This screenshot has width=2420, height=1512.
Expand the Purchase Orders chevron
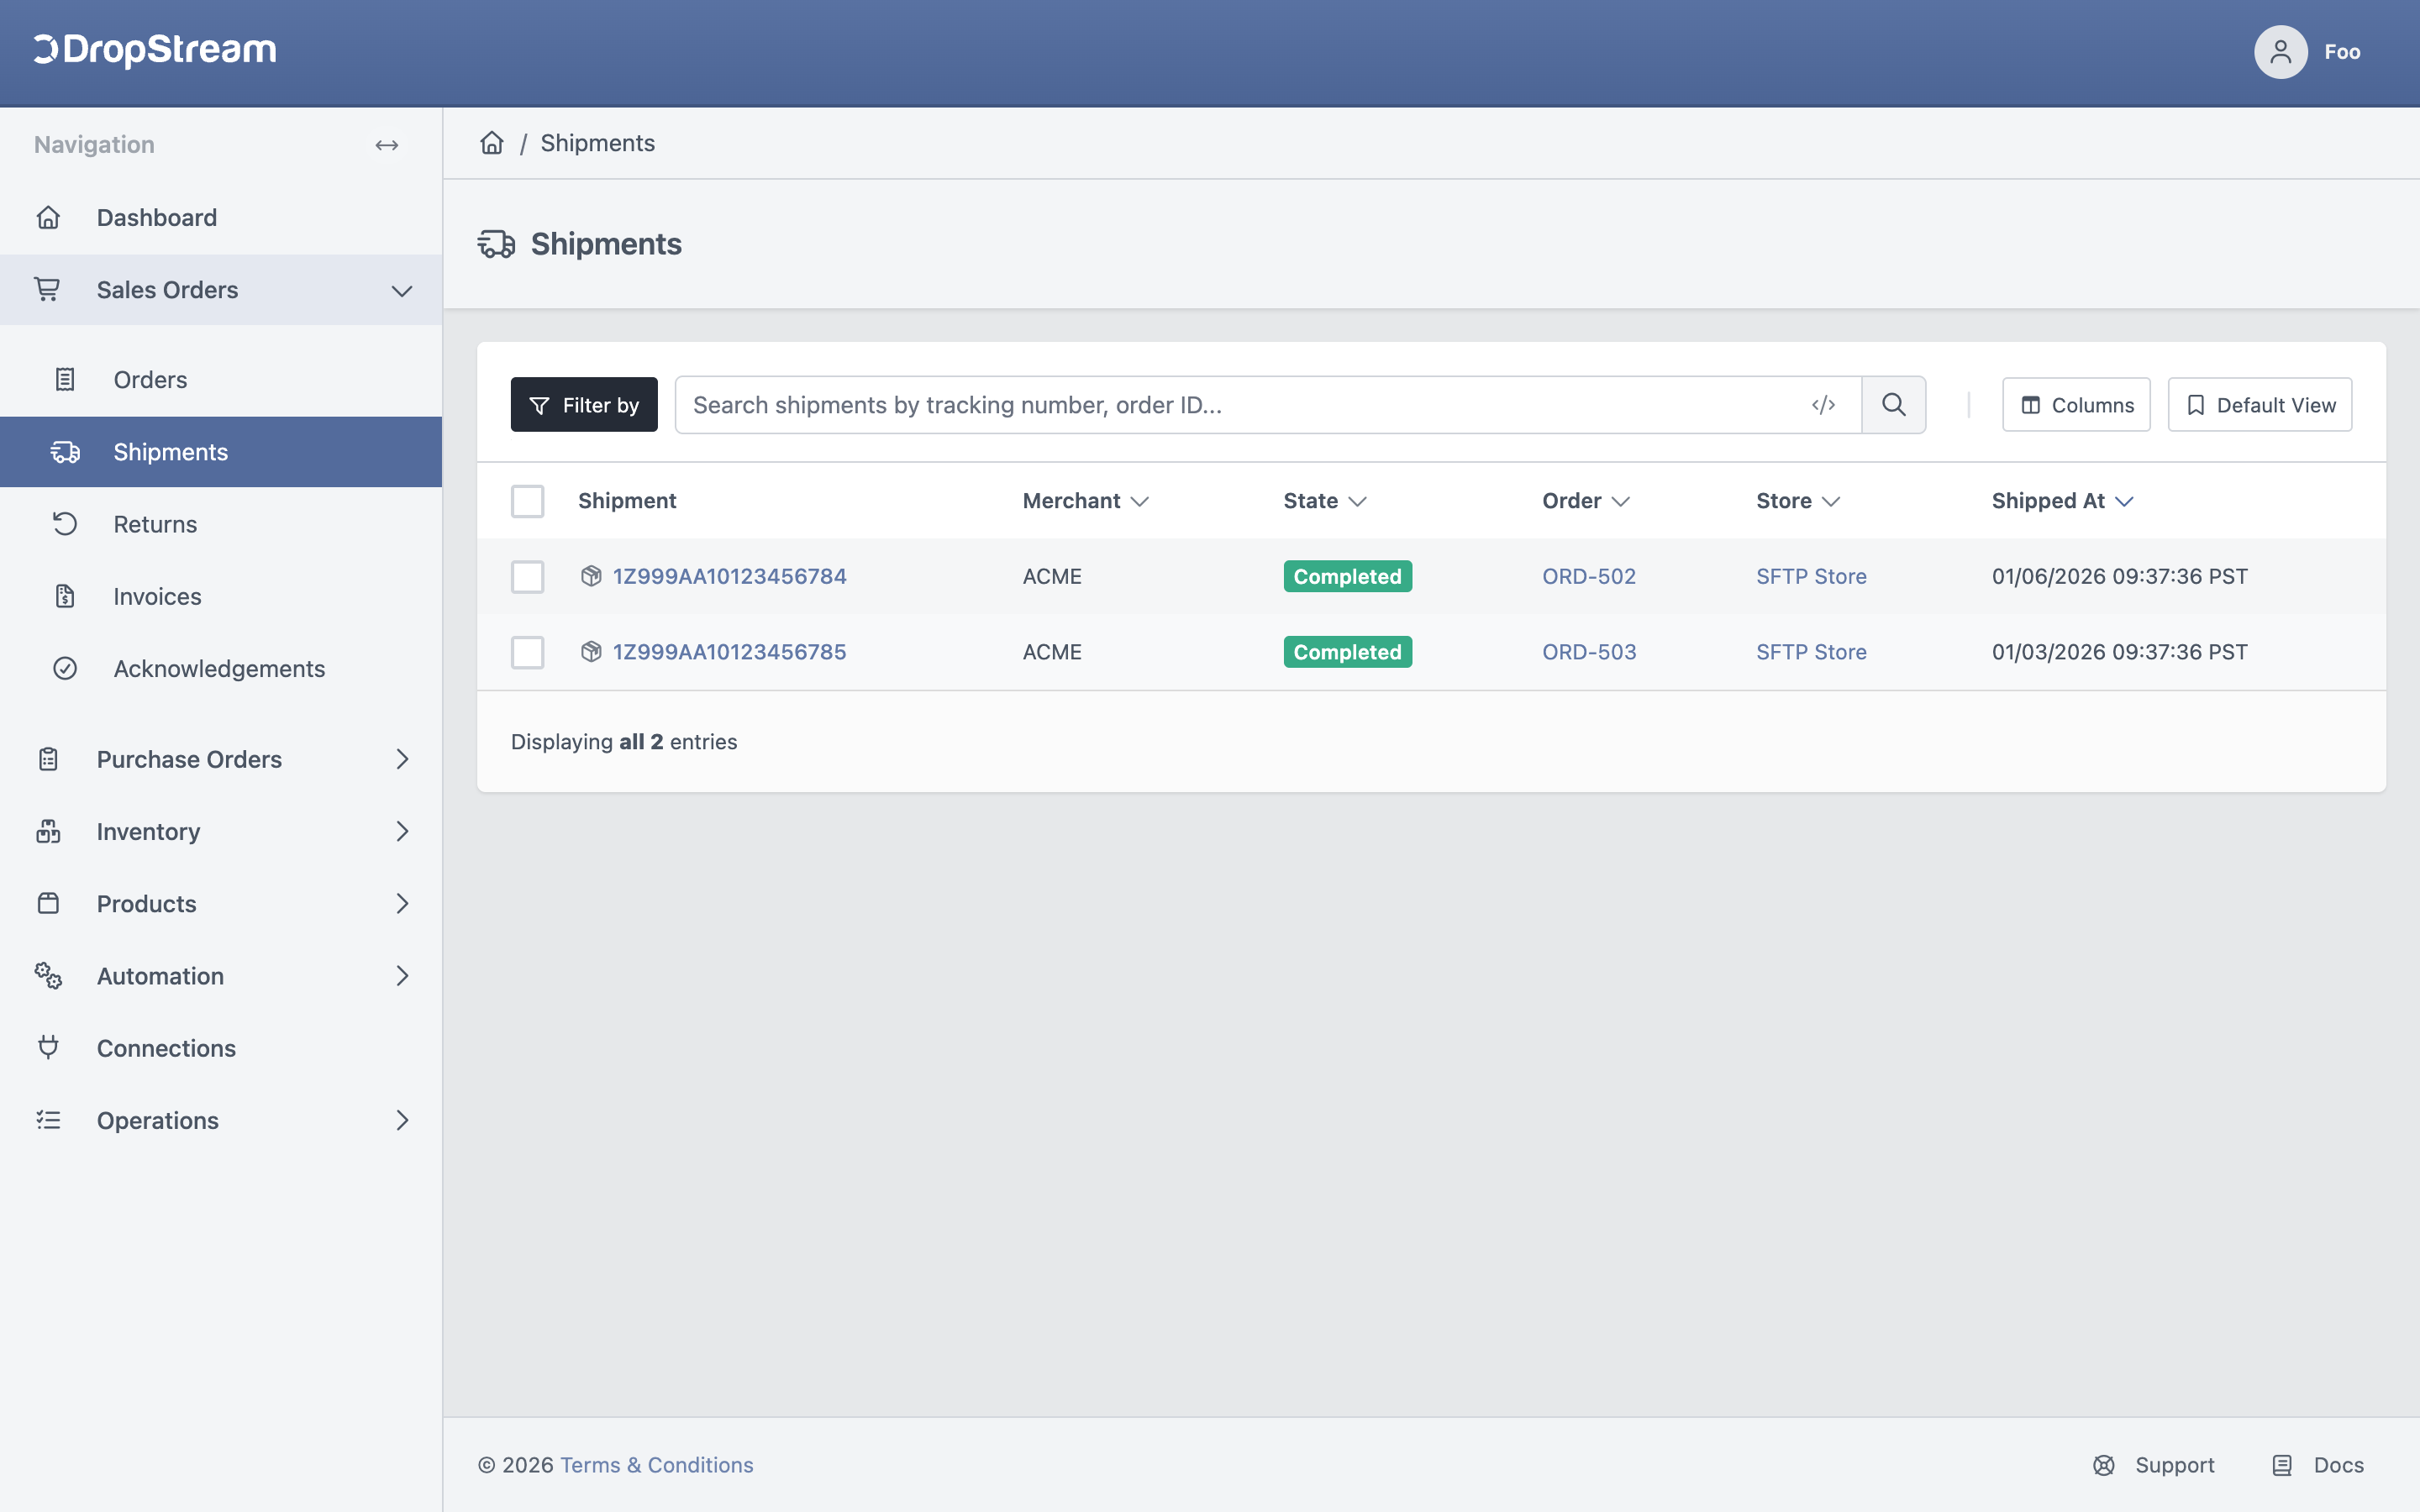coord(402,759)
